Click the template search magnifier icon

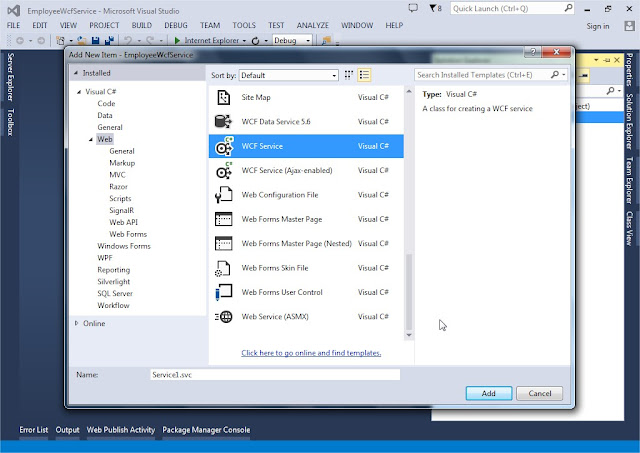(555, 75)
